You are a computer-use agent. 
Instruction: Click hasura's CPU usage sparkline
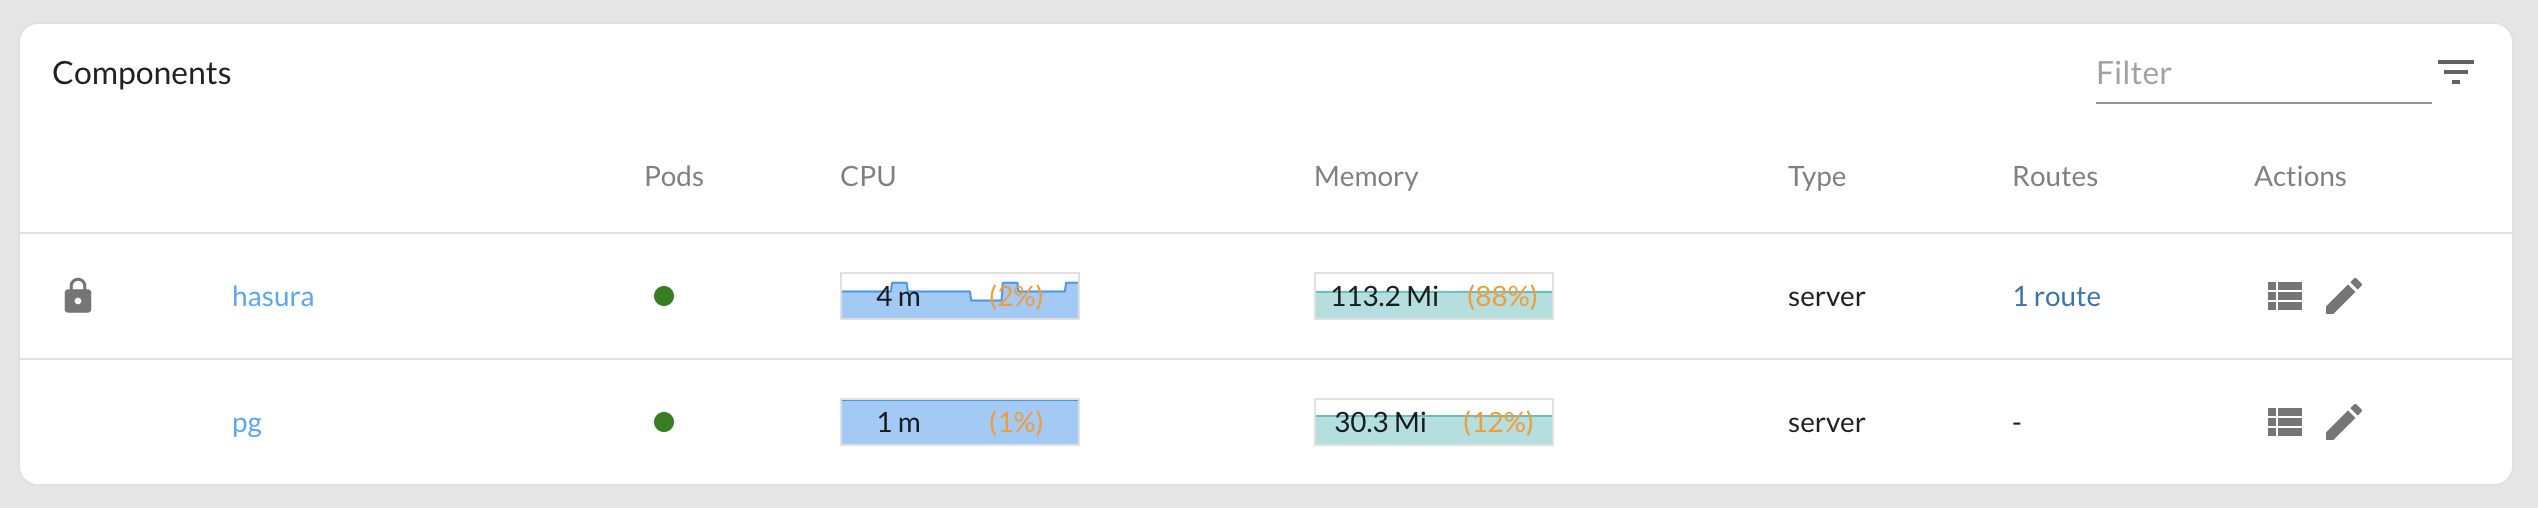960,296
